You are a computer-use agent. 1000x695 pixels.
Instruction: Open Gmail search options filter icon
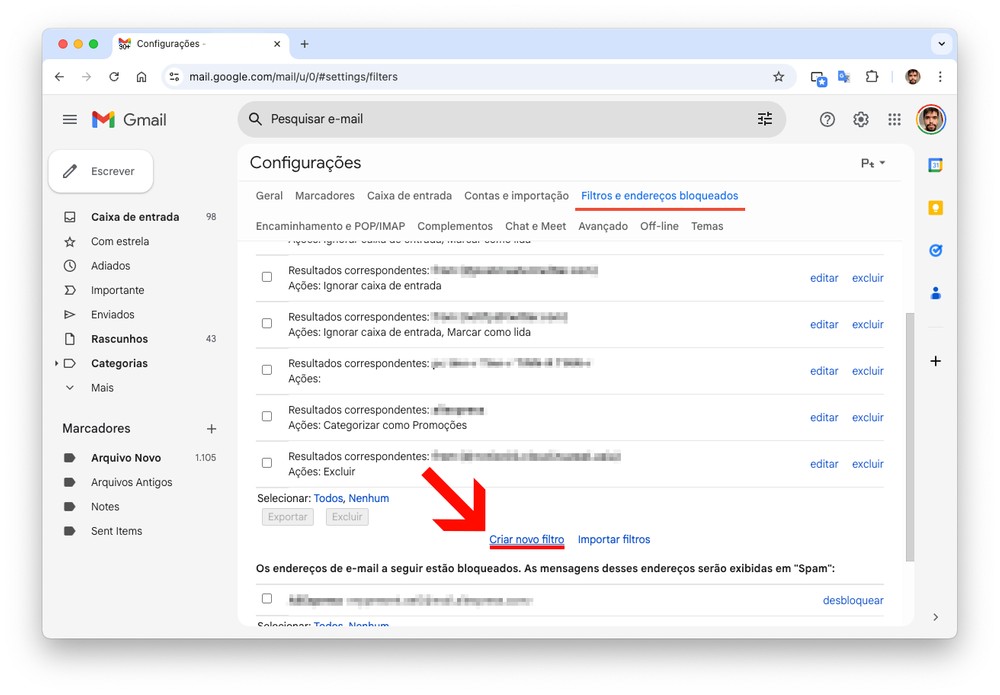click(765, 119)
